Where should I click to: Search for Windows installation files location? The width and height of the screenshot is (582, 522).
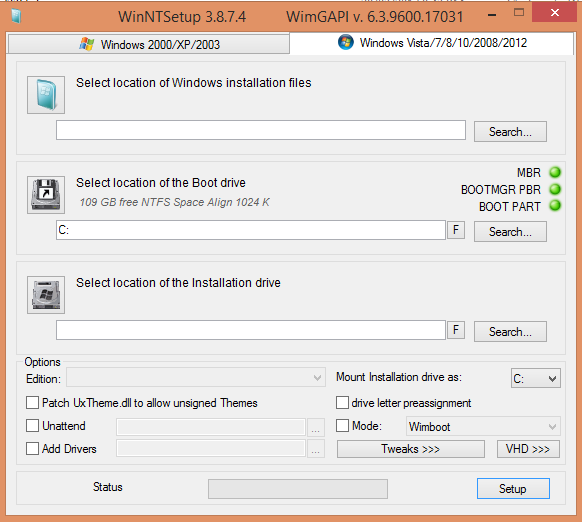pos(510,131)
